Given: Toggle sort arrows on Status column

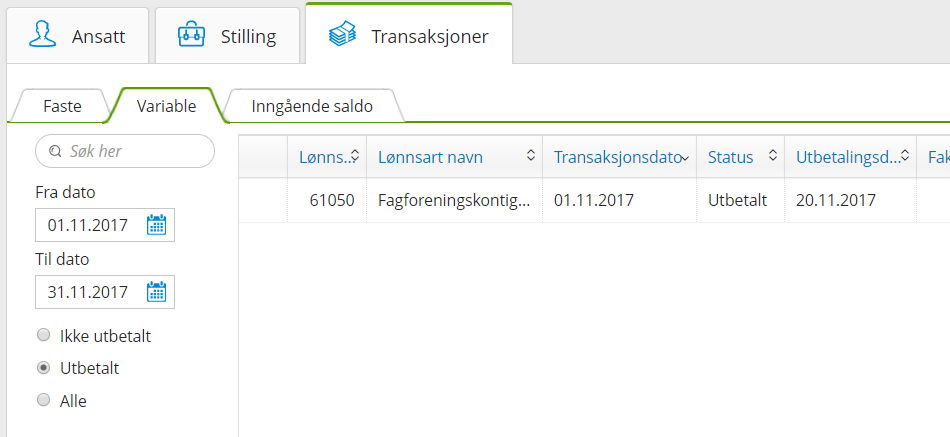Looking at the screenshot, I should point(773,157).
